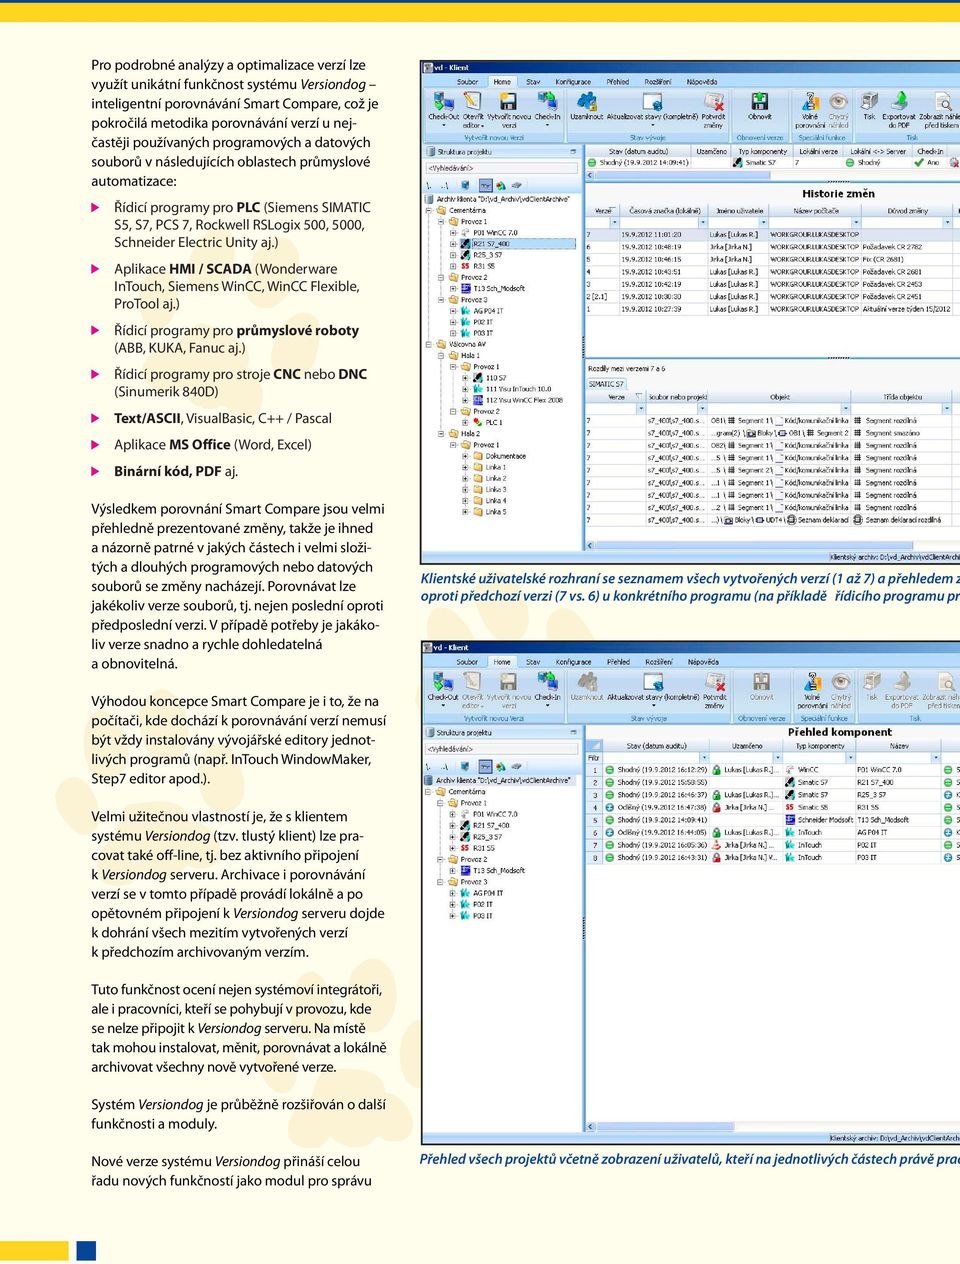960x1264 pixels.
Task: Open Nápověda tab in Přehled komponent window
Action: (703, 662)
